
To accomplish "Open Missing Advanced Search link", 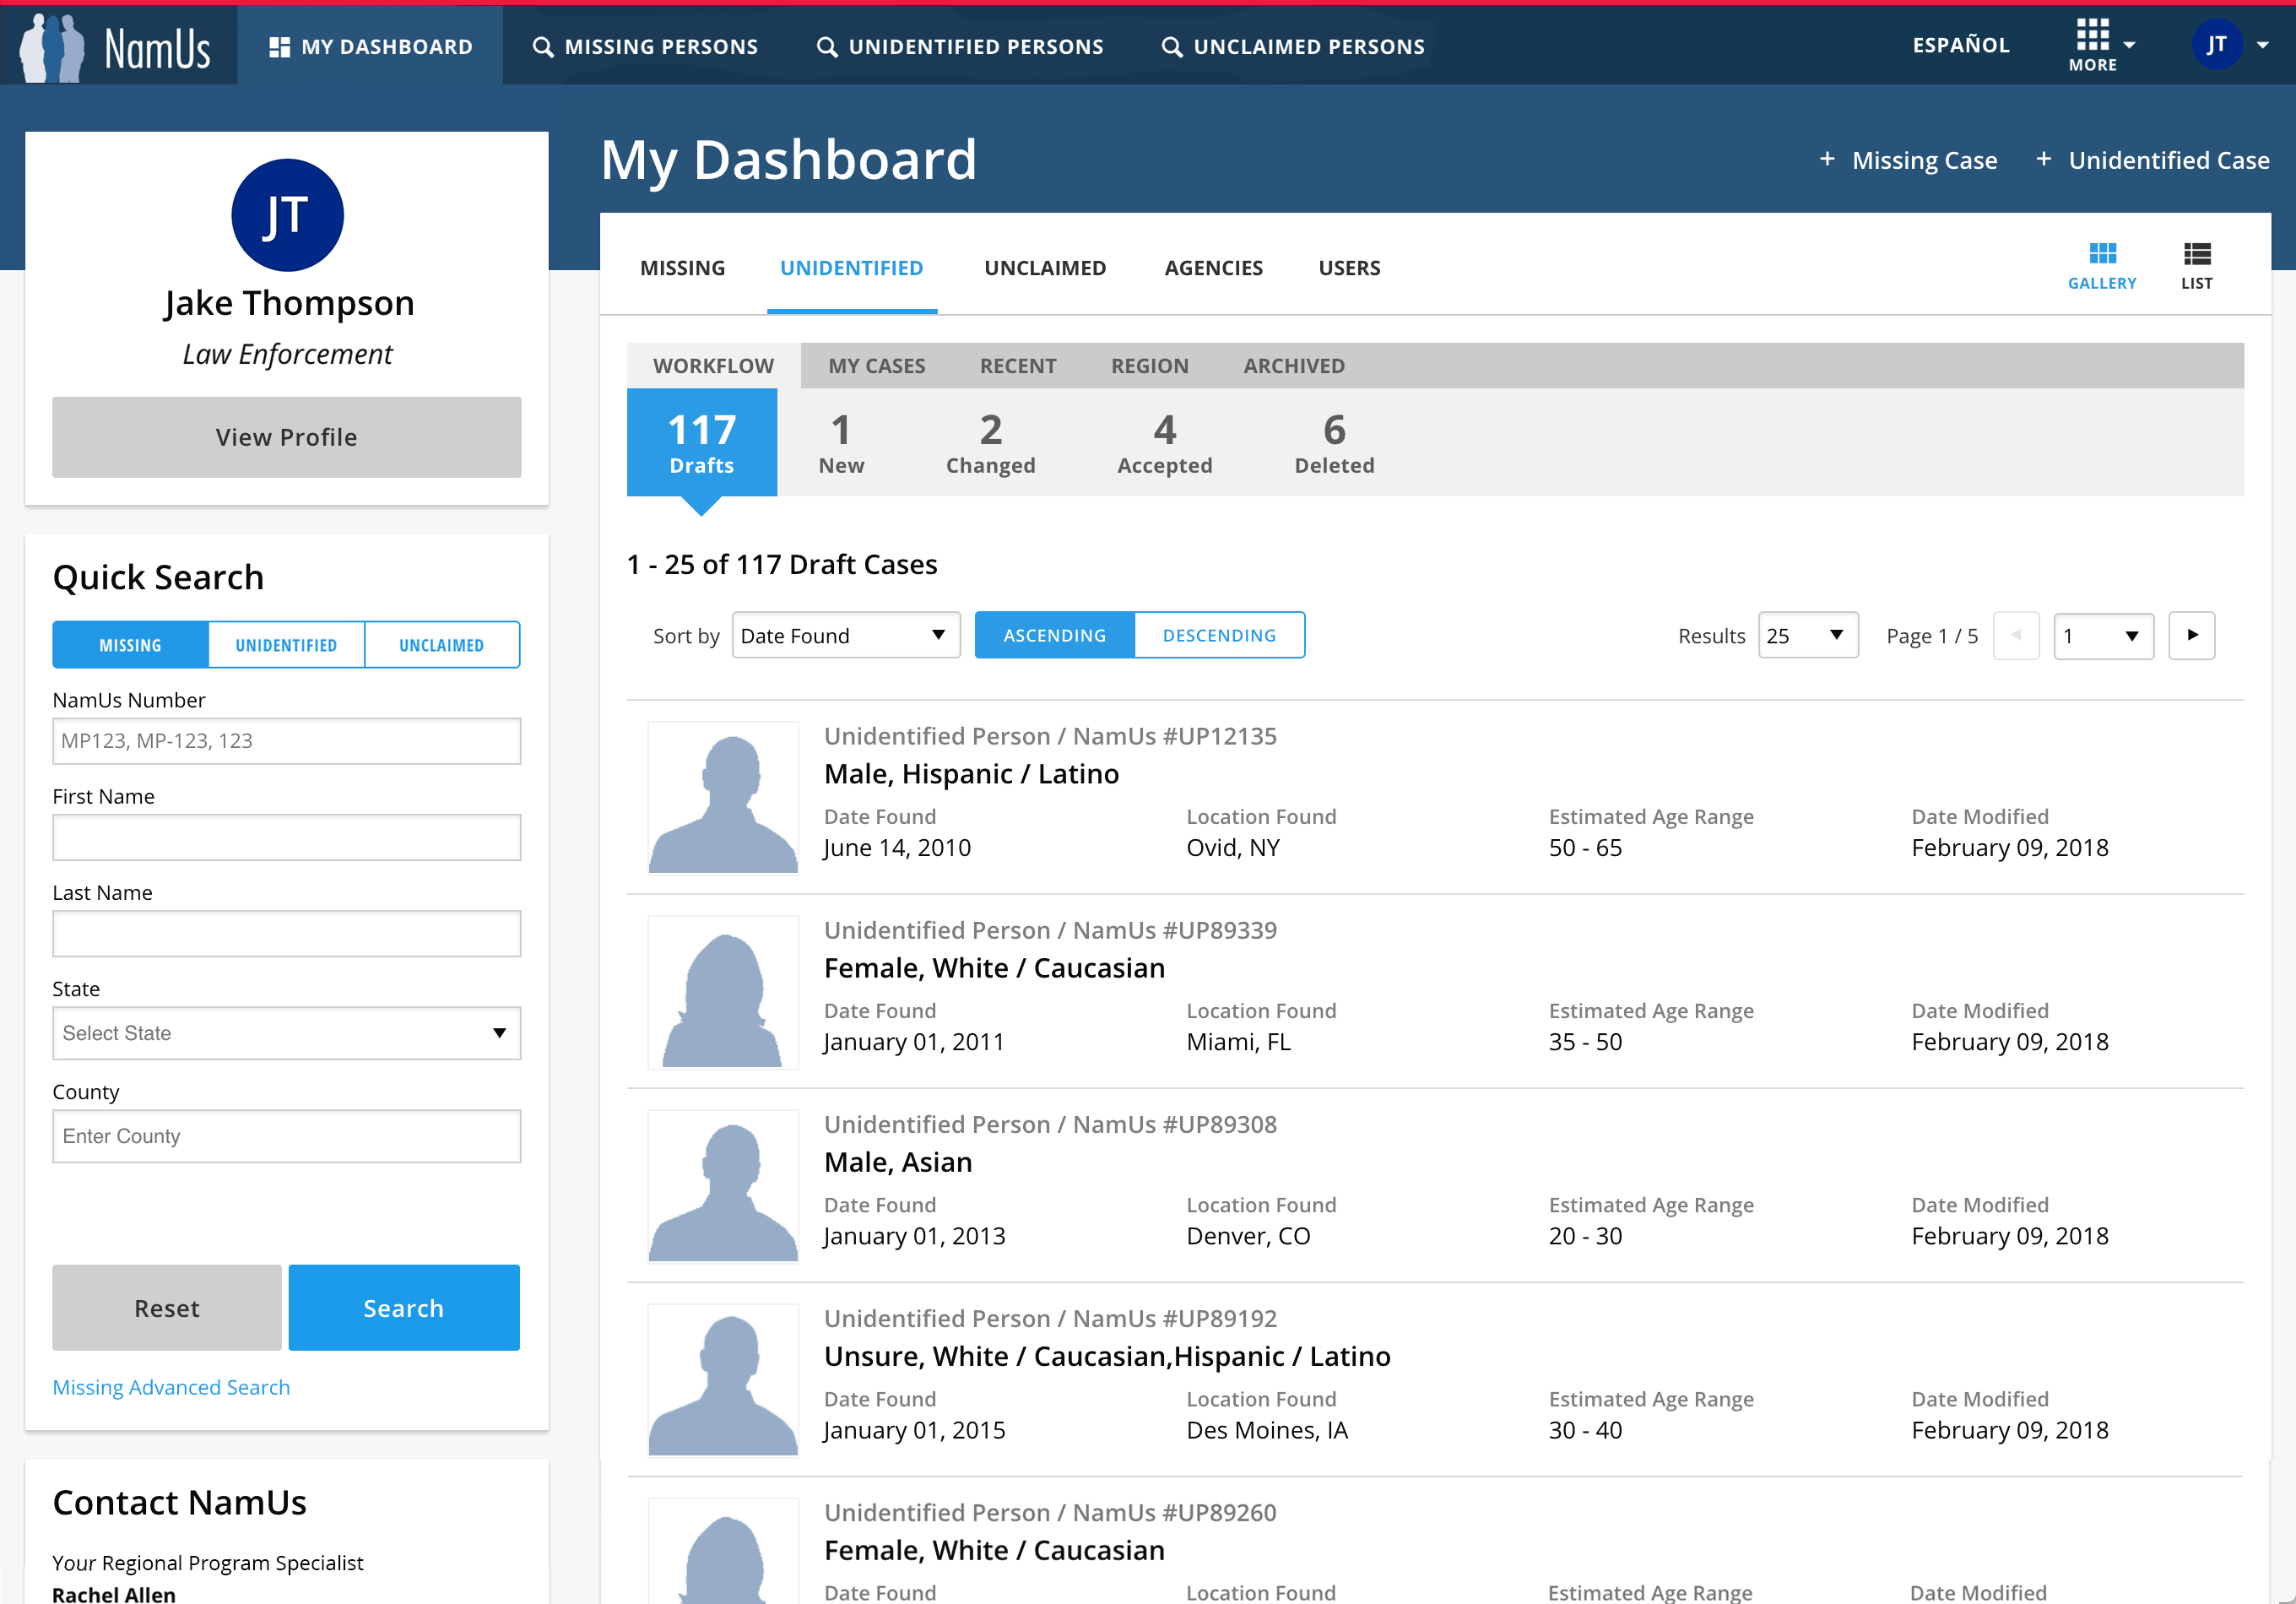I will coord(171,1387).
